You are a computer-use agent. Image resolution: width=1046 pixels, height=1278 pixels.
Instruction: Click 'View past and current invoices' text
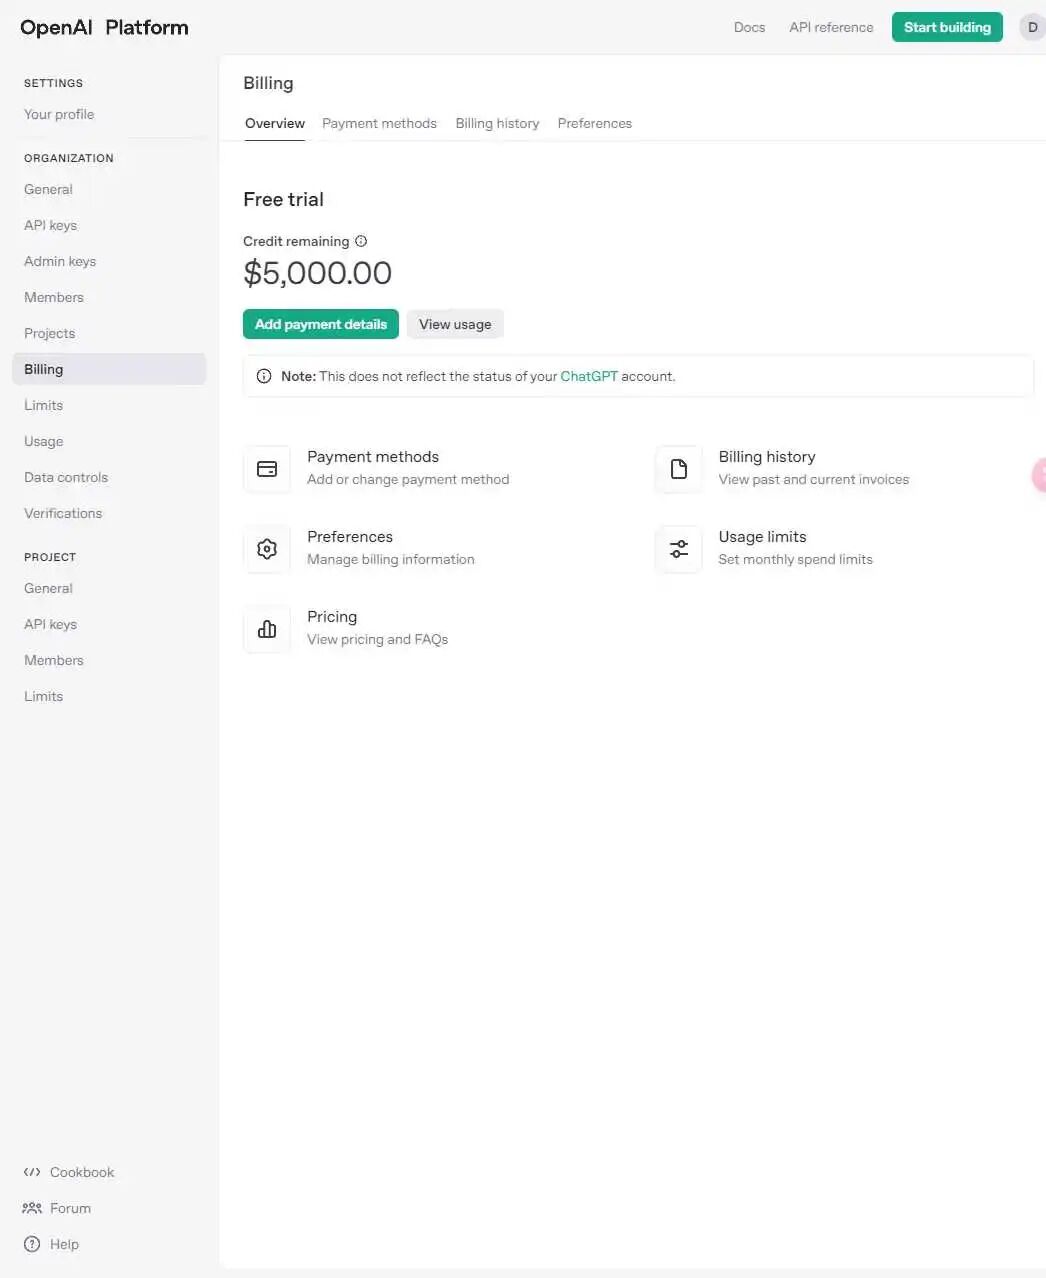(x=814, y=480)
